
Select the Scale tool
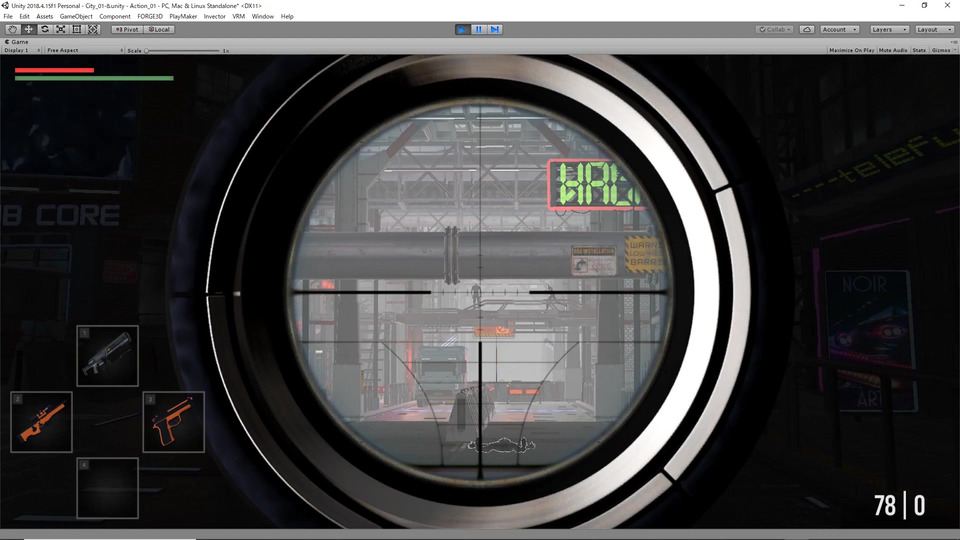(x=61, y=29)
